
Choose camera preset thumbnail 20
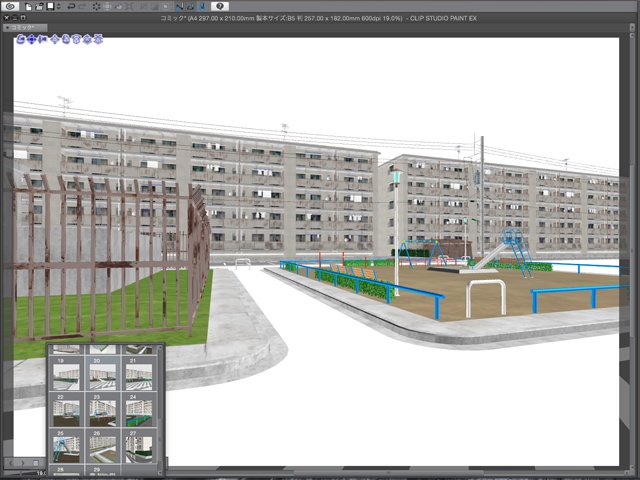(102, 377)
